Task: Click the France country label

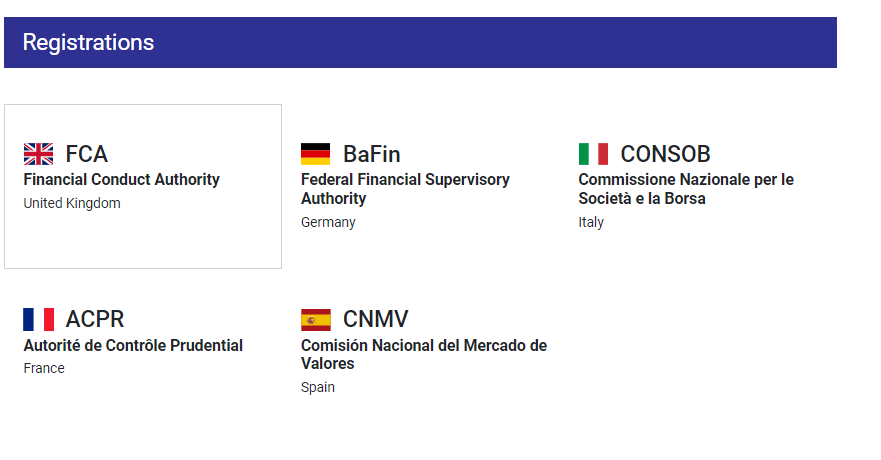Action: point(44,368)
